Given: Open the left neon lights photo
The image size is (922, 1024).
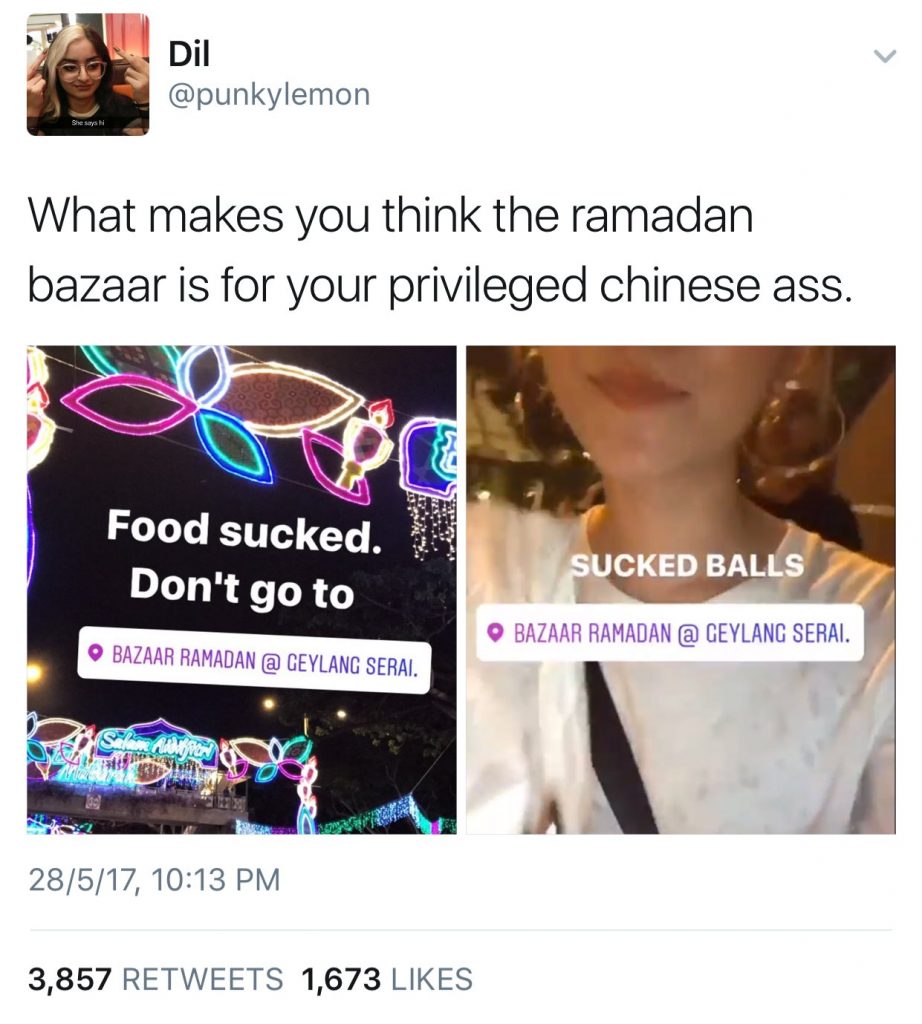Looking at the screenshot, I should coord(242,590).
